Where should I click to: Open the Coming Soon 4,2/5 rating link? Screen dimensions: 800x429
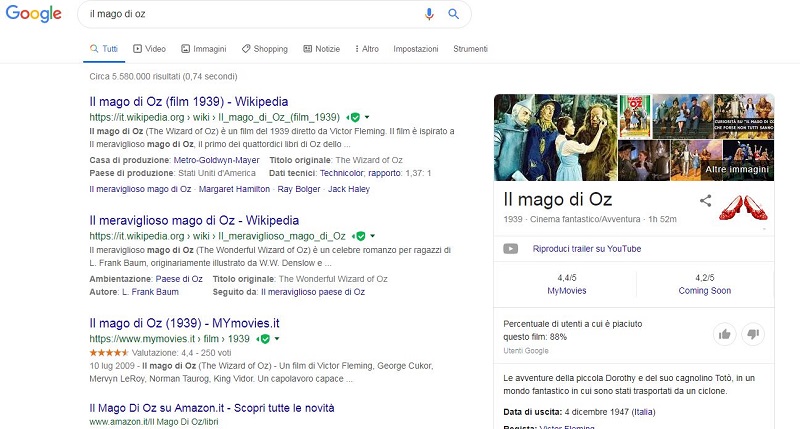[x=705, y=284]
